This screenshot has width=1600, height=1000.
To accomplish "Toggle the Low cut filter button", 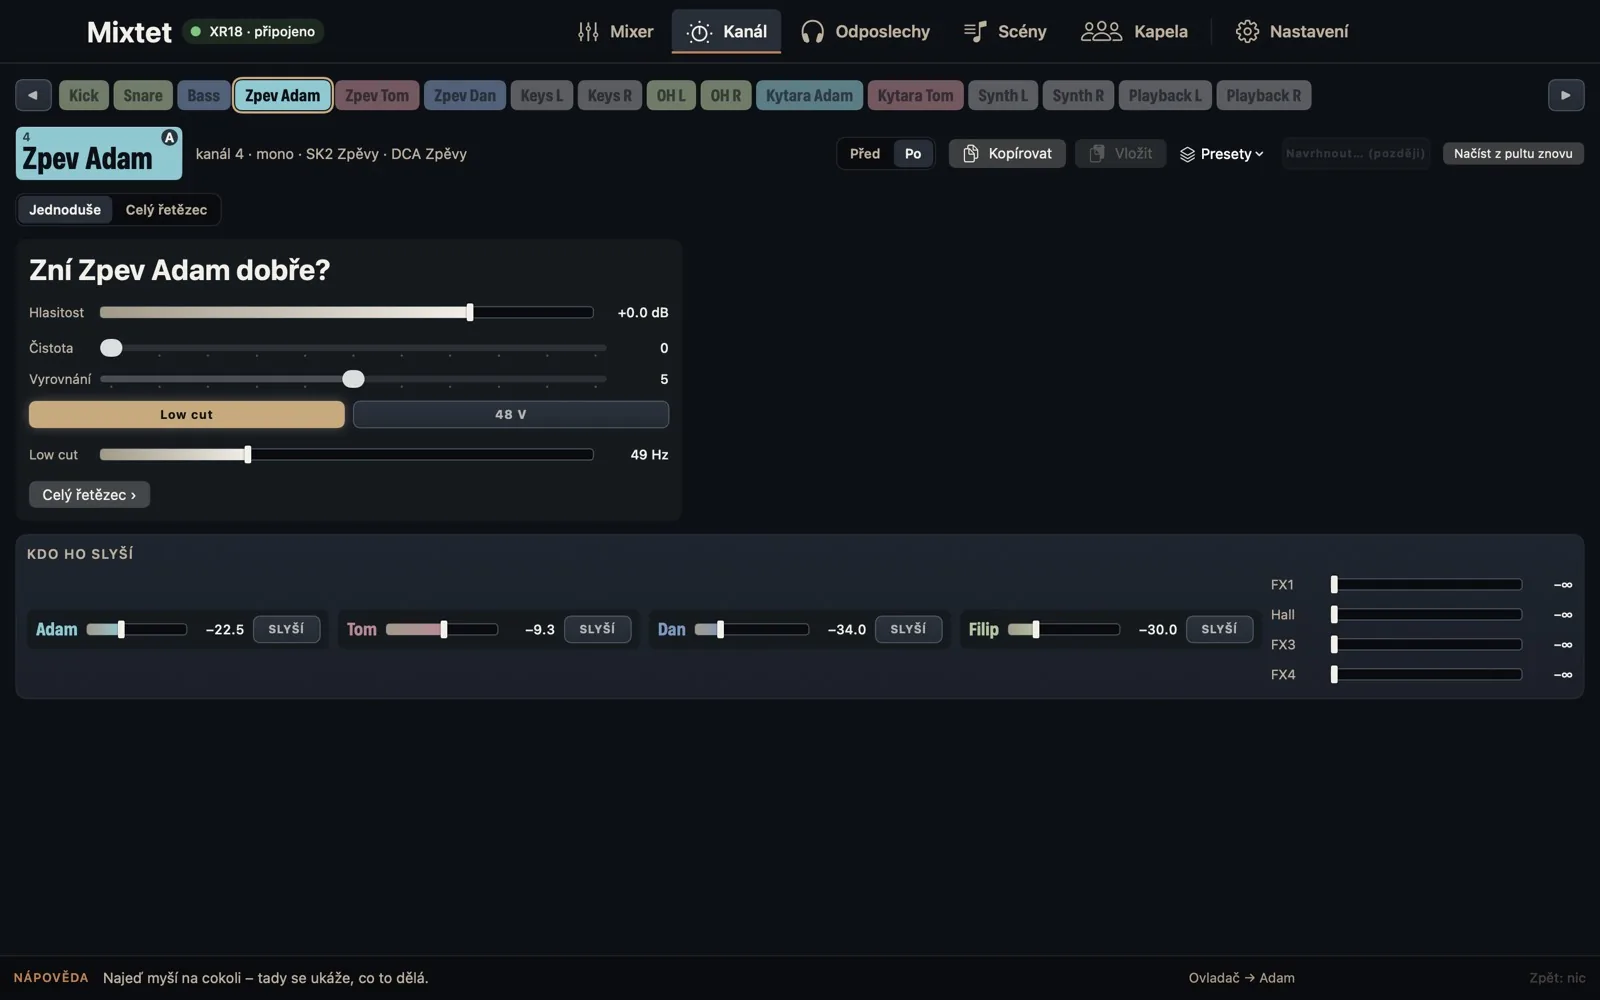I will 187,414.
